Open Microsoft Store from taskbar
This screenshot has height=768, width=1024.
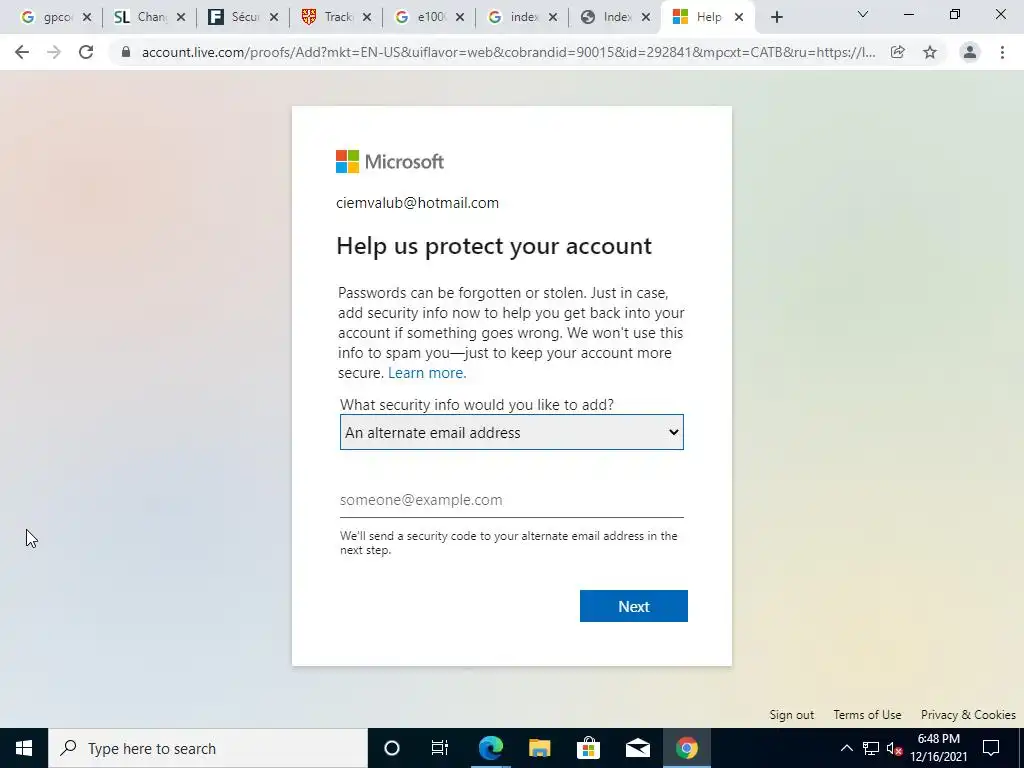(588, 748)
